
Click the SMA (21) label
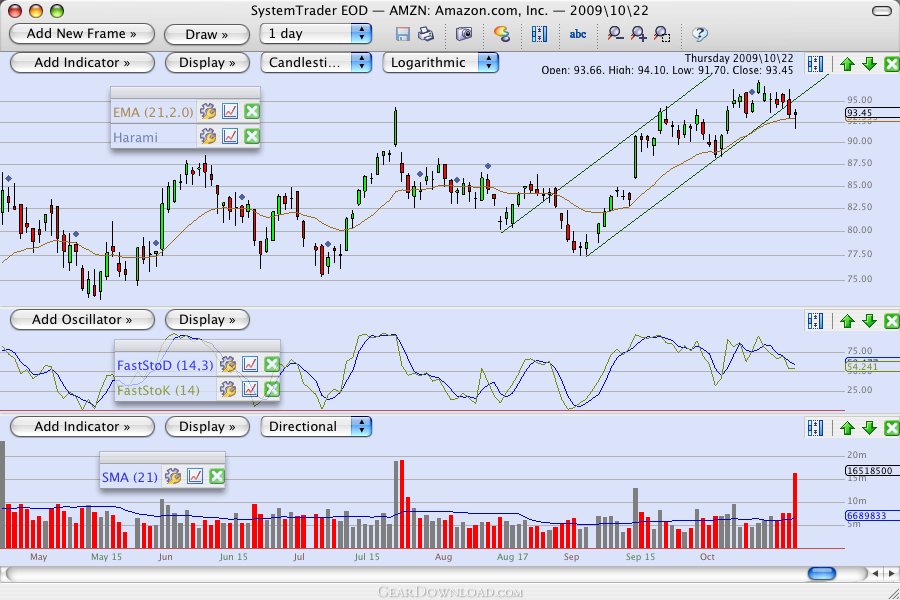[130, 477]
